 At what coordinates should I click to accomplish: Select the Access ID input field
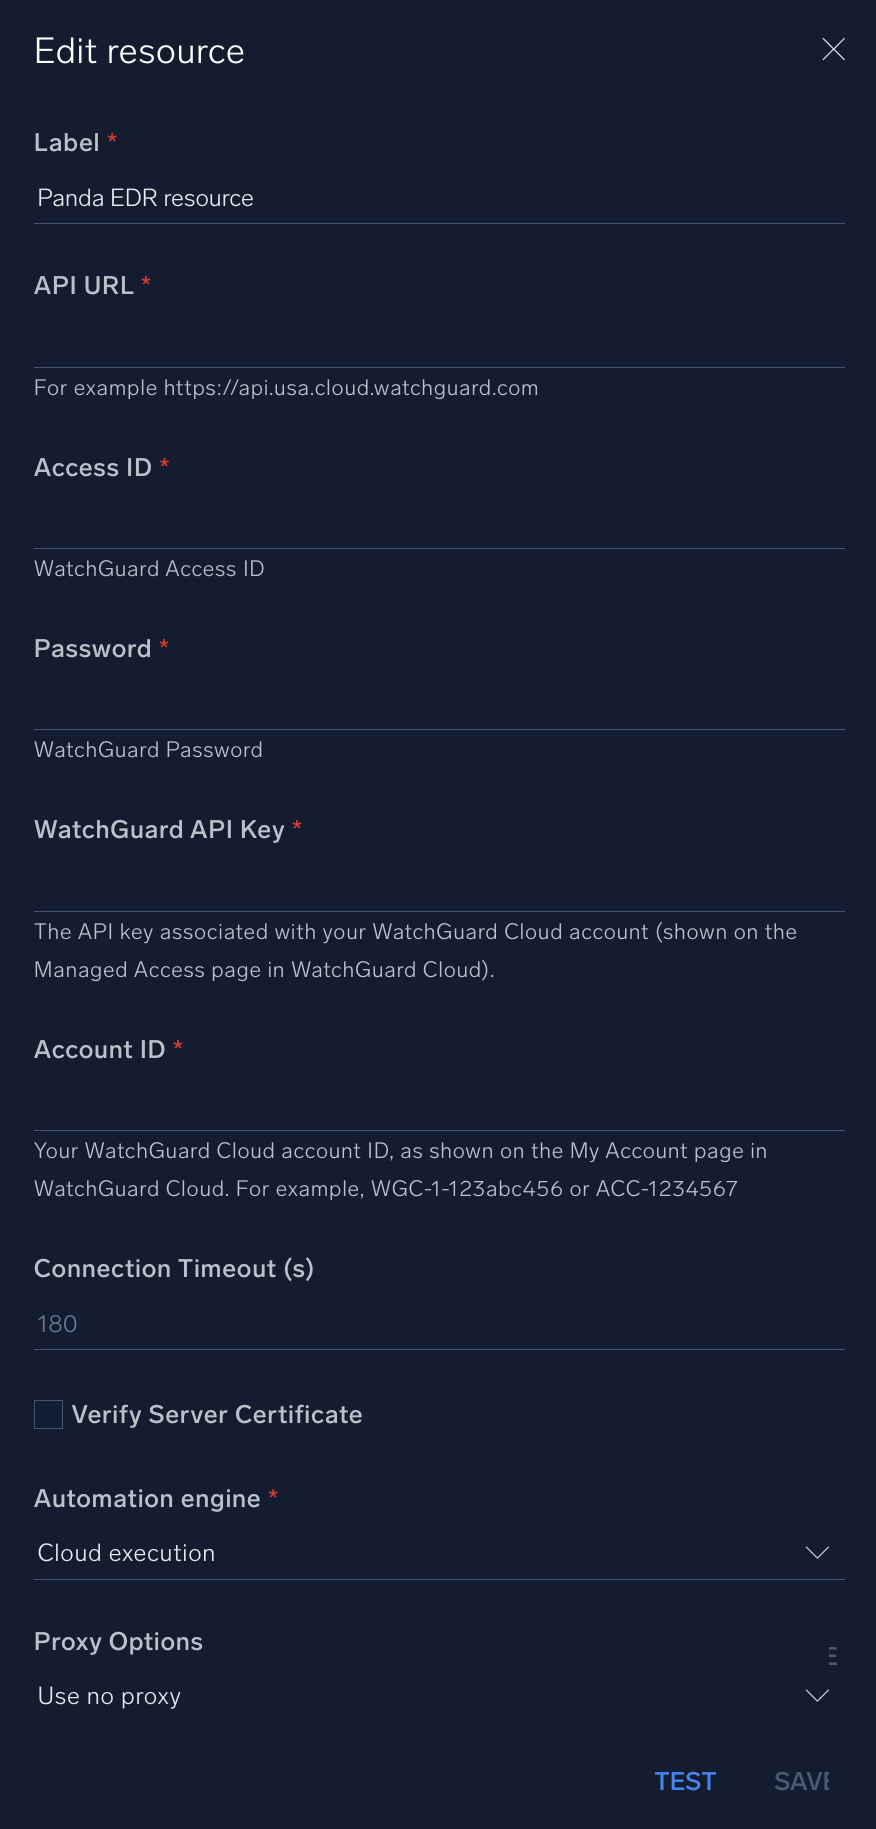pyautogui.click(x=438, y=523)
